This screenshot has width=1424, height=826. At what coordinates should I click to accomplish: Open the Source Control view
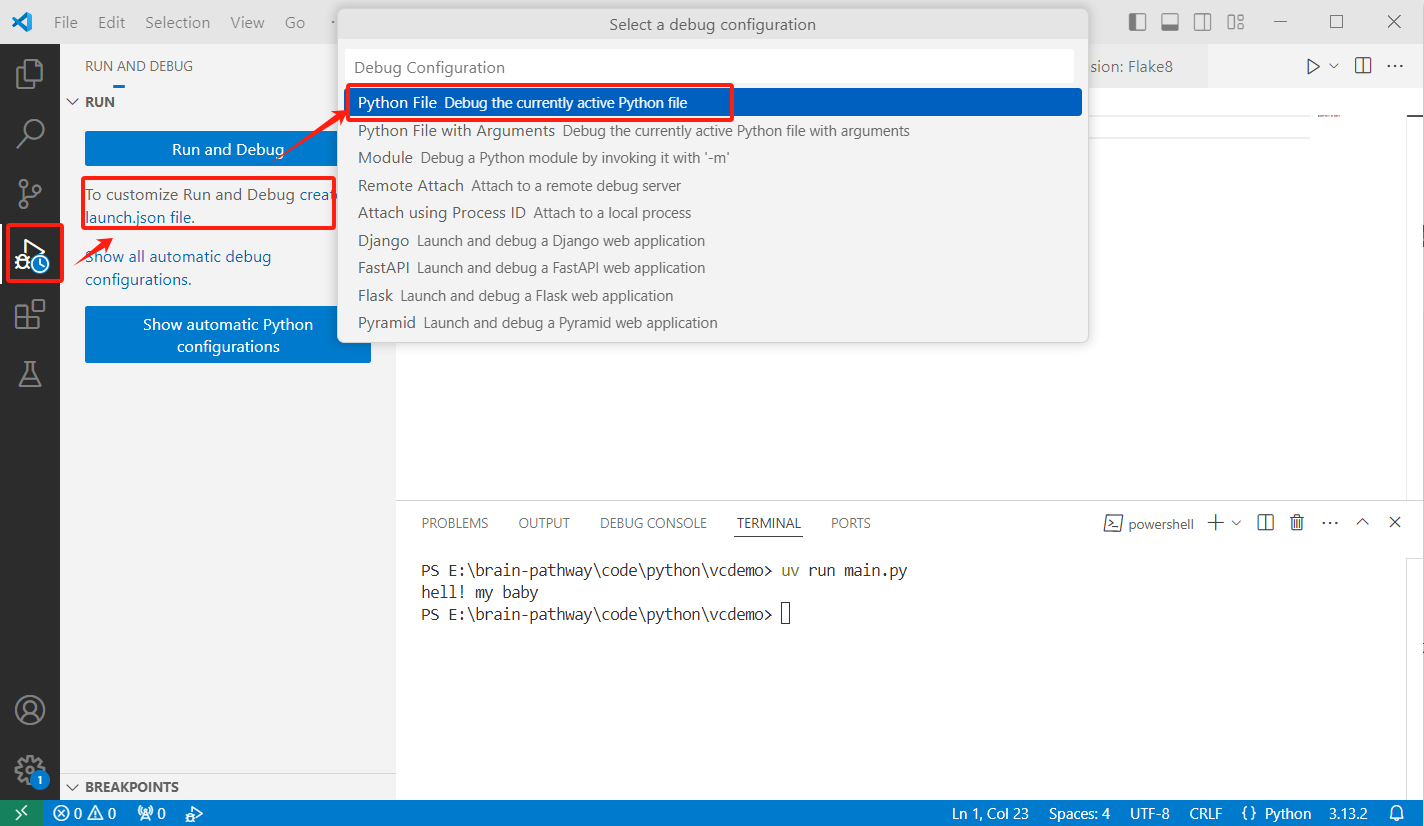(x=30, y=193)
